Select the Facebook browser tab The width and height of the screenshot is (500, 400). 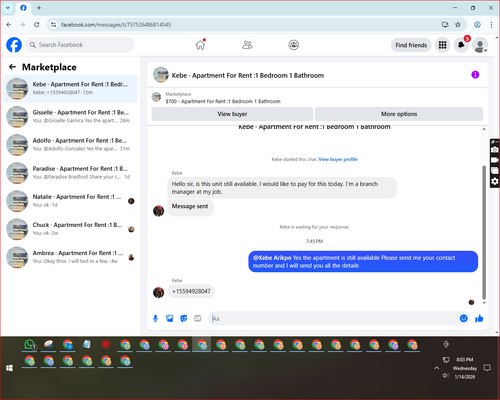point(23,8)
